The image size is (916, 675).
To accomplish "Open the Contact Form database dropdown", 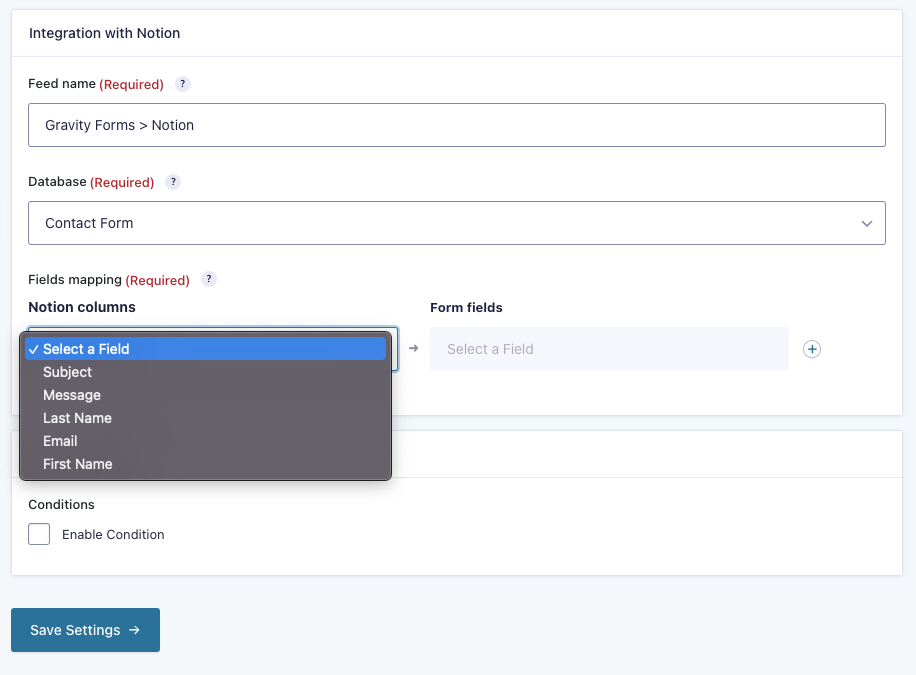I will pyautogui.click(x=457, y=223).
